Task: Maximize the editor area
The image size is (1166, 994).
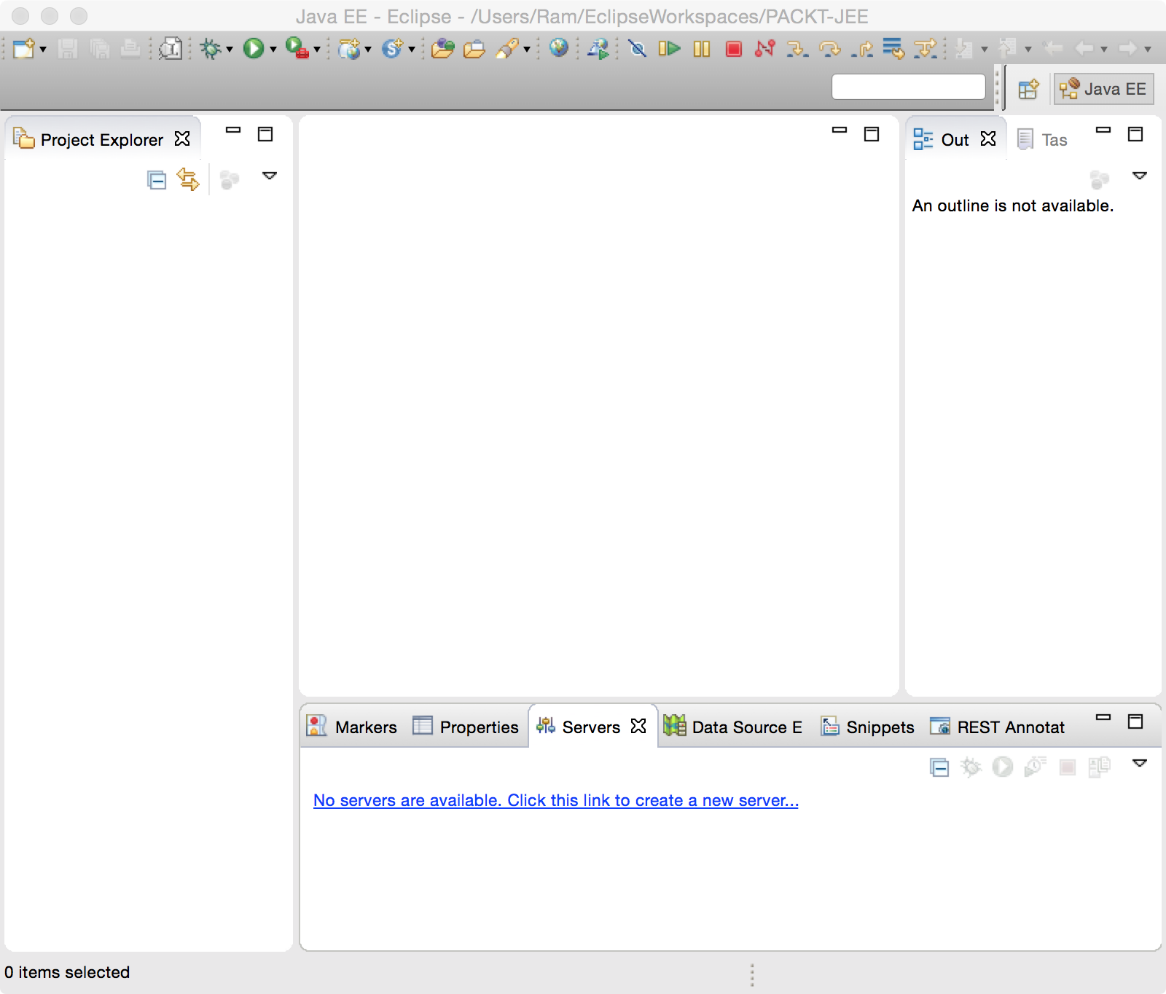Action: pos(872,134)
